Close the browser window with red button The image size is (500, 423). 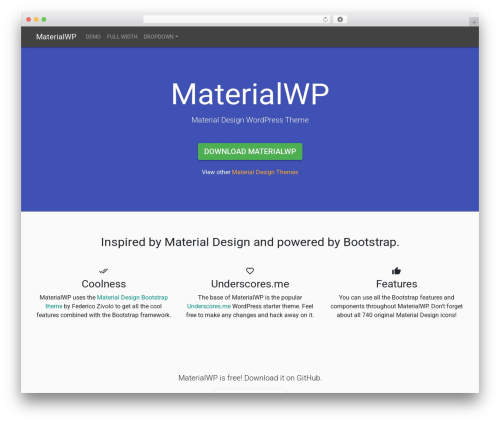29,19
